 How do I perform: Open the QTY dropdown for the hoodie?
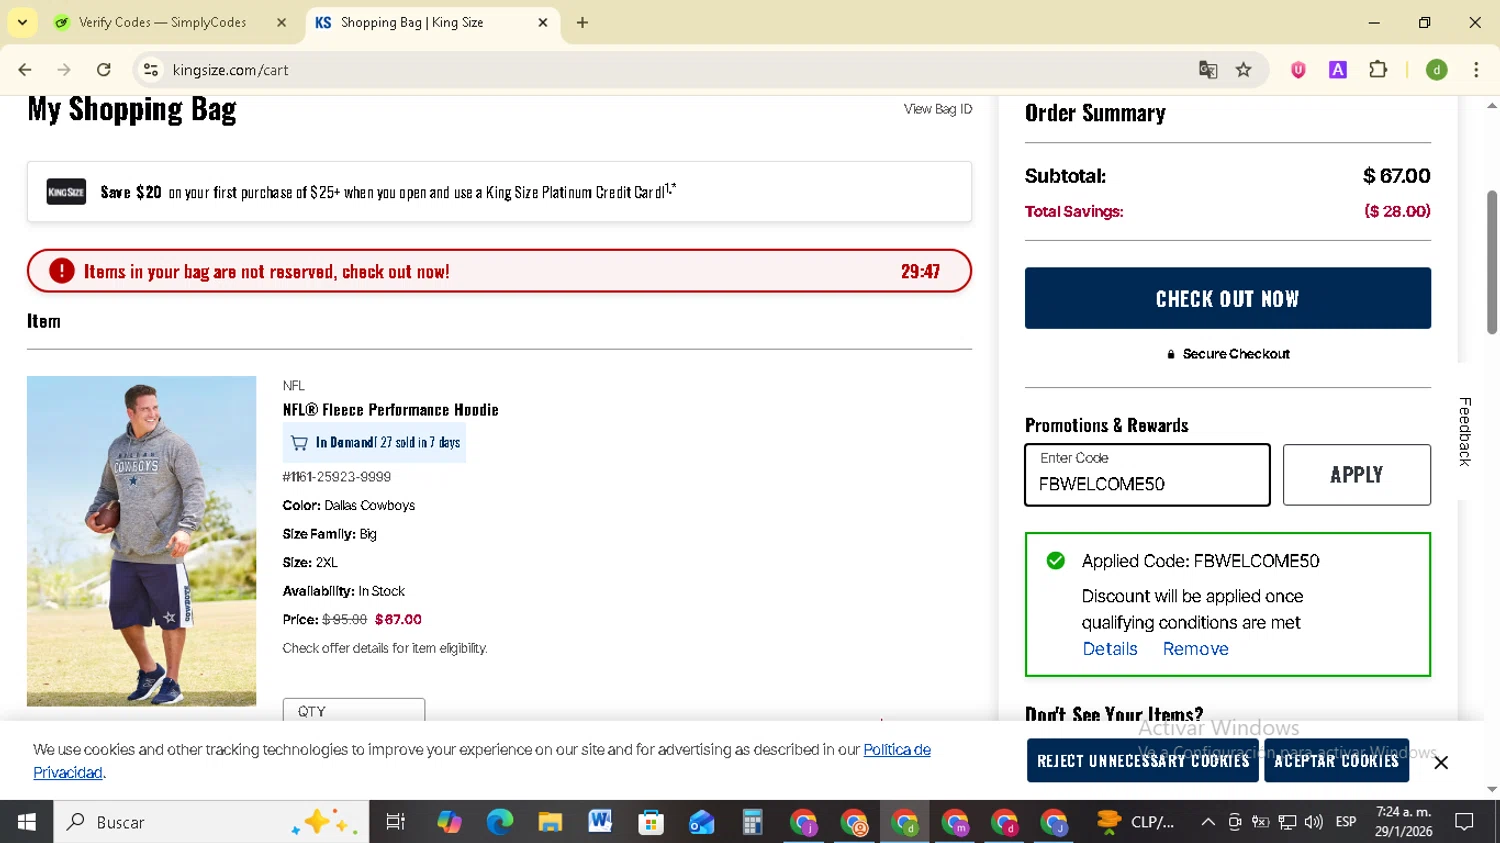click(353, 710)
